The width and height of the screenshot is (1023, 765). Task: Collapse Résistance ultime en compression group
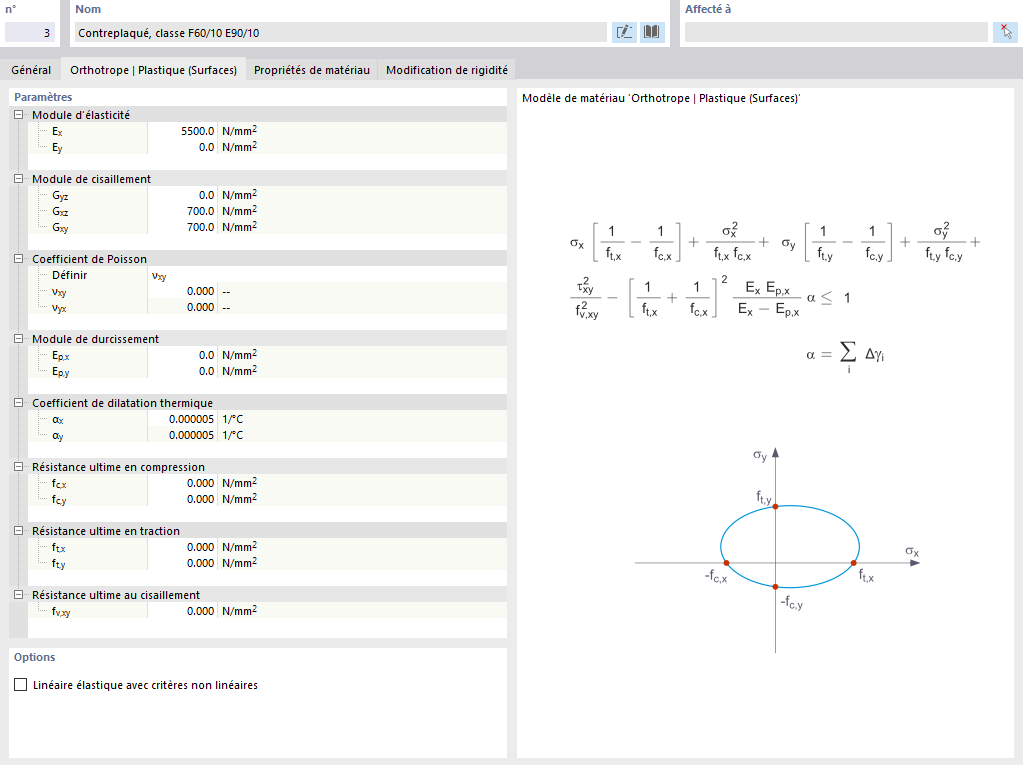pyautogui.click(x=19, y=467)
